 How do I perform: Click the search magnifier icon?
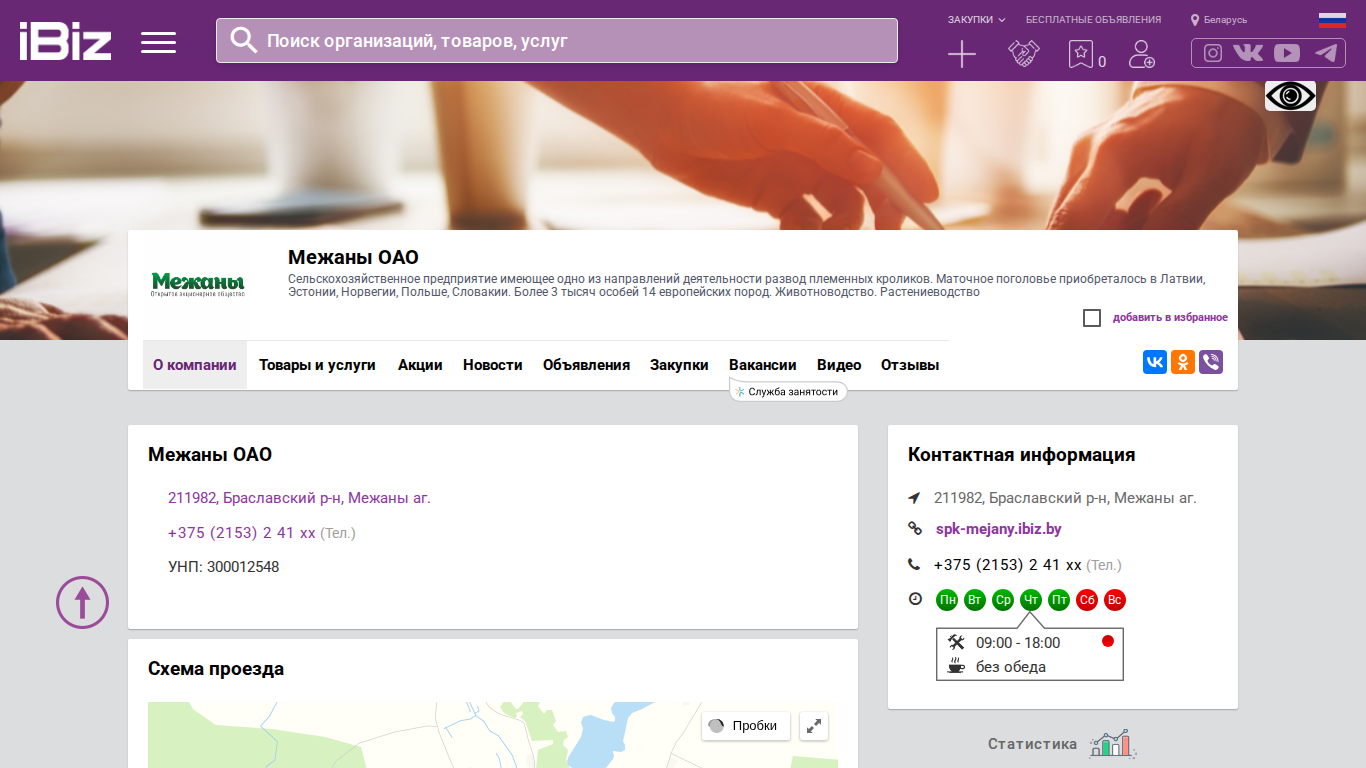pos(244,40)
